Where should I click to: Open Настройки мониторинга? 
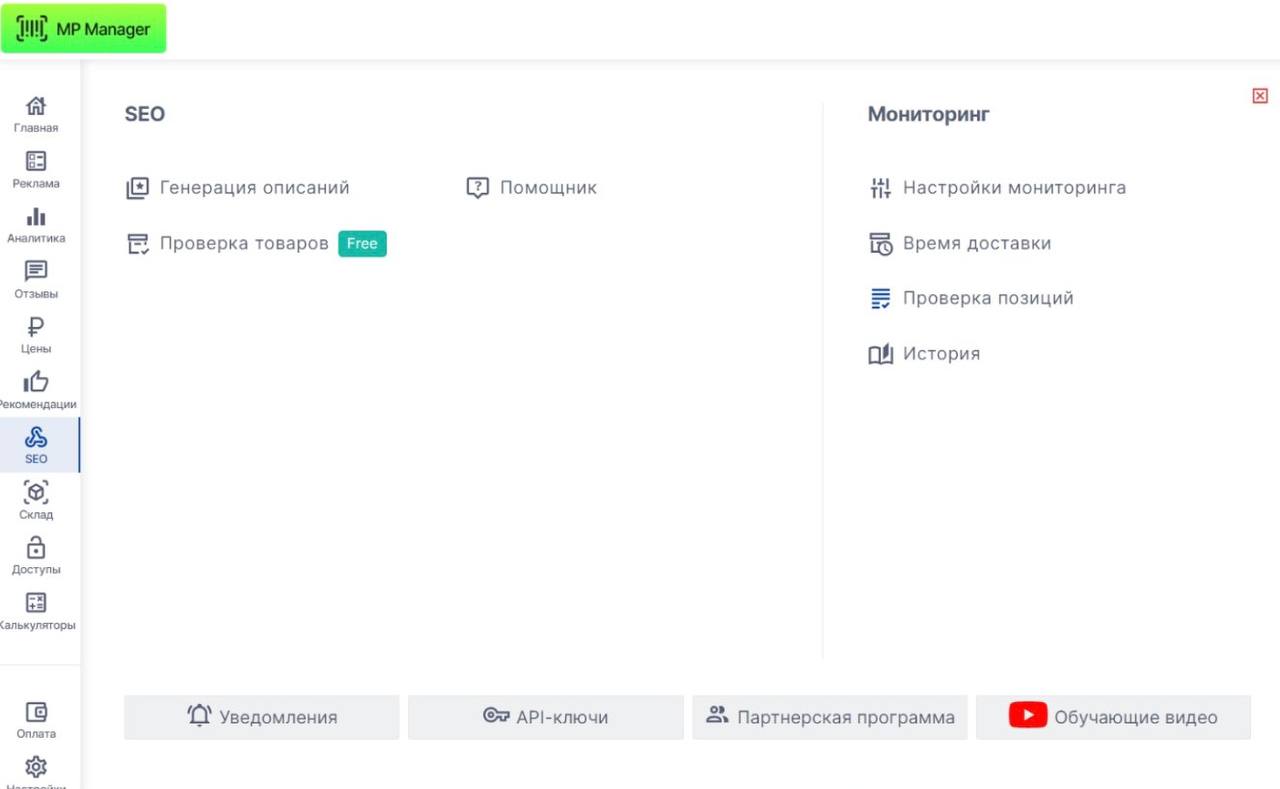pyautogui.click(x=1013, y=188)
